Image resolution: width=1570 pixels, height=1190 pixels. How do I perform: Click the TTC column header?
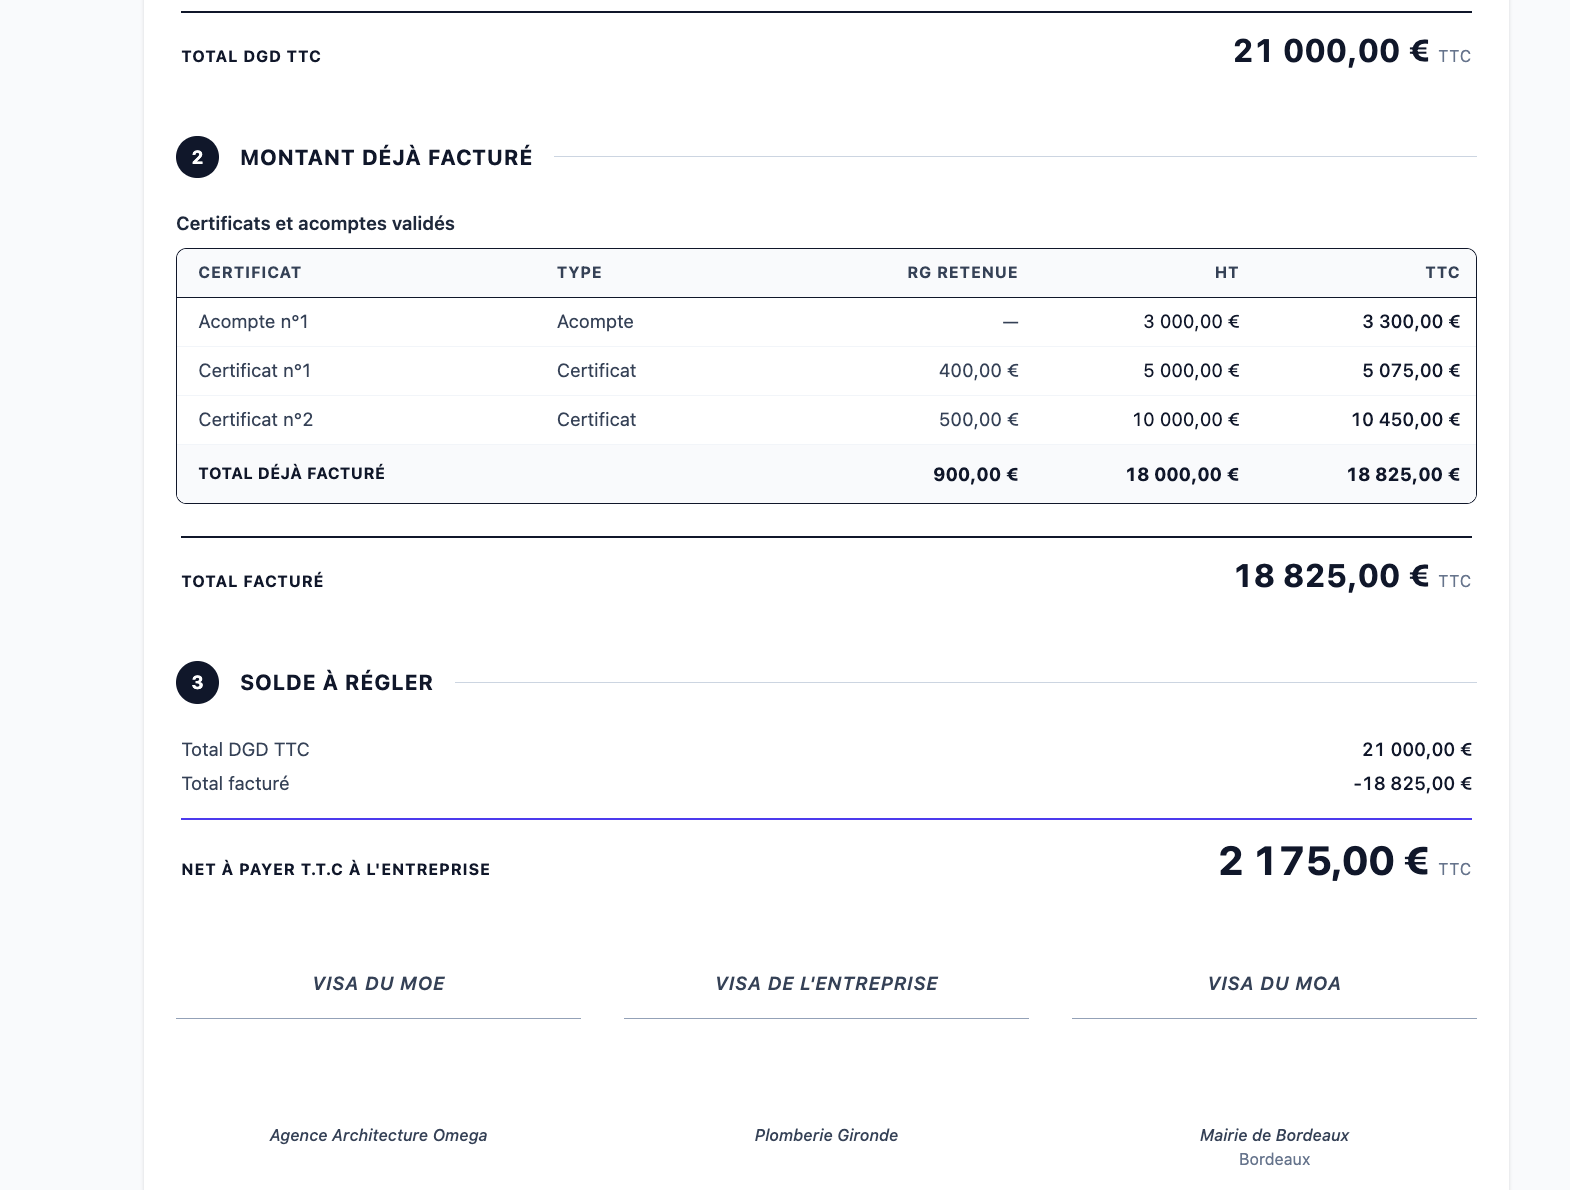click(1443, 273)
